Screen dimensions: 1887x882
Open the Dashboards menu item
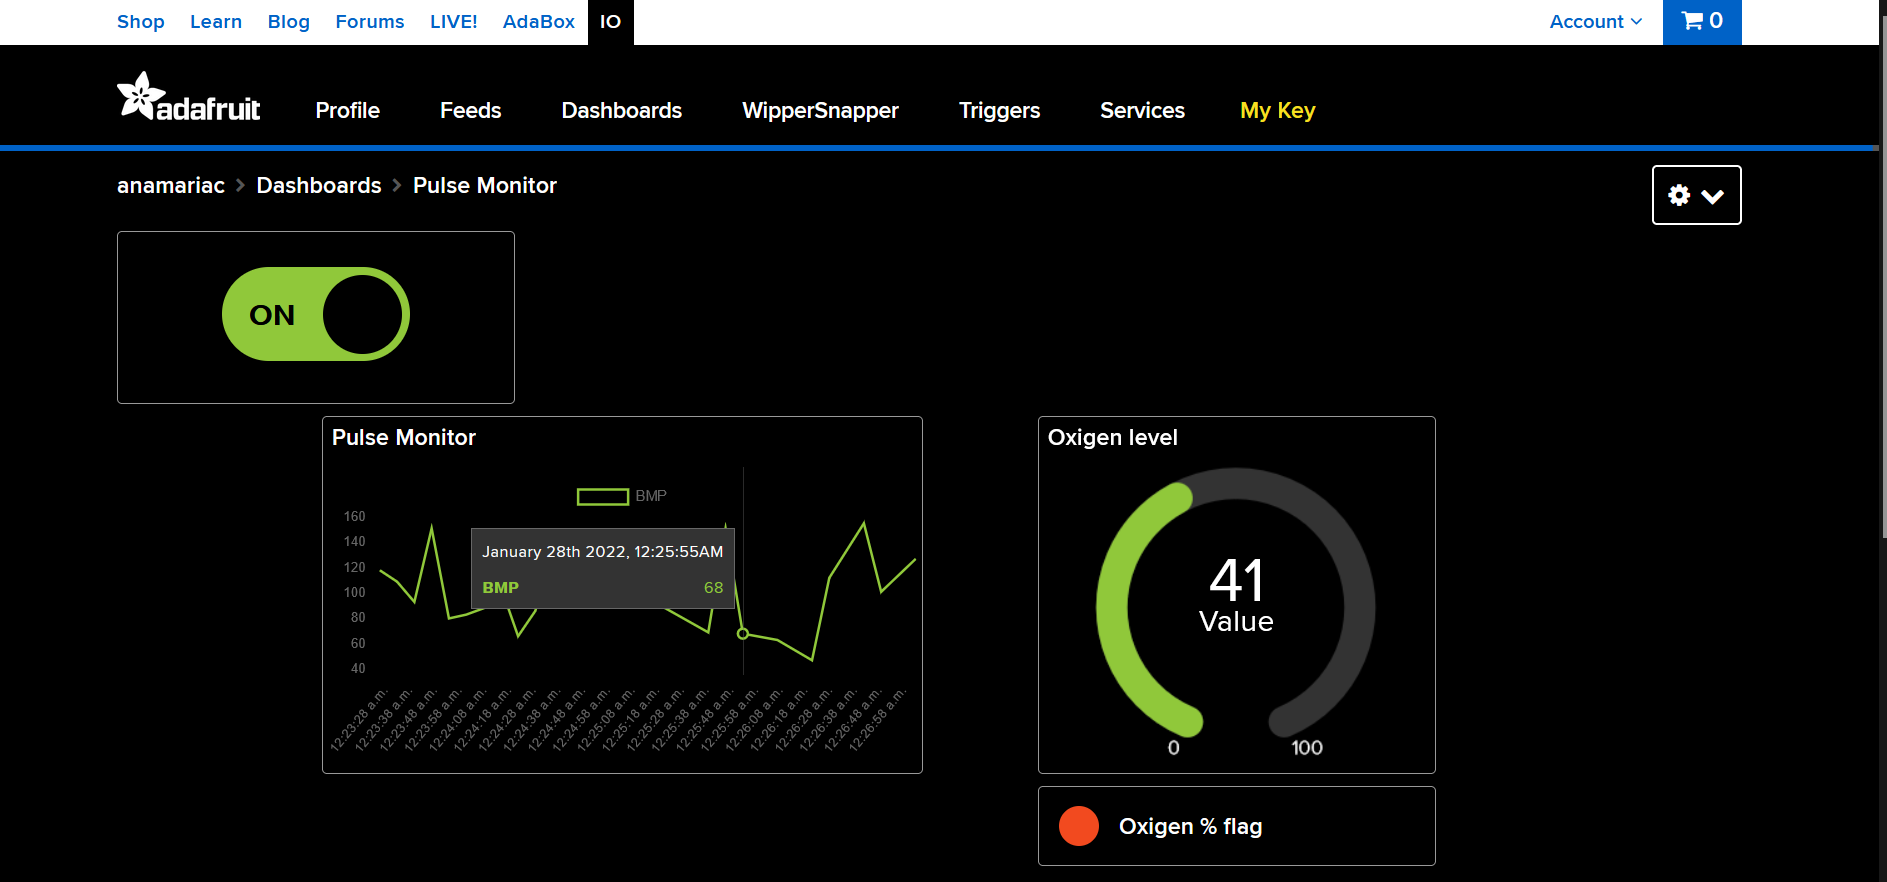click(x=621, y=110)
